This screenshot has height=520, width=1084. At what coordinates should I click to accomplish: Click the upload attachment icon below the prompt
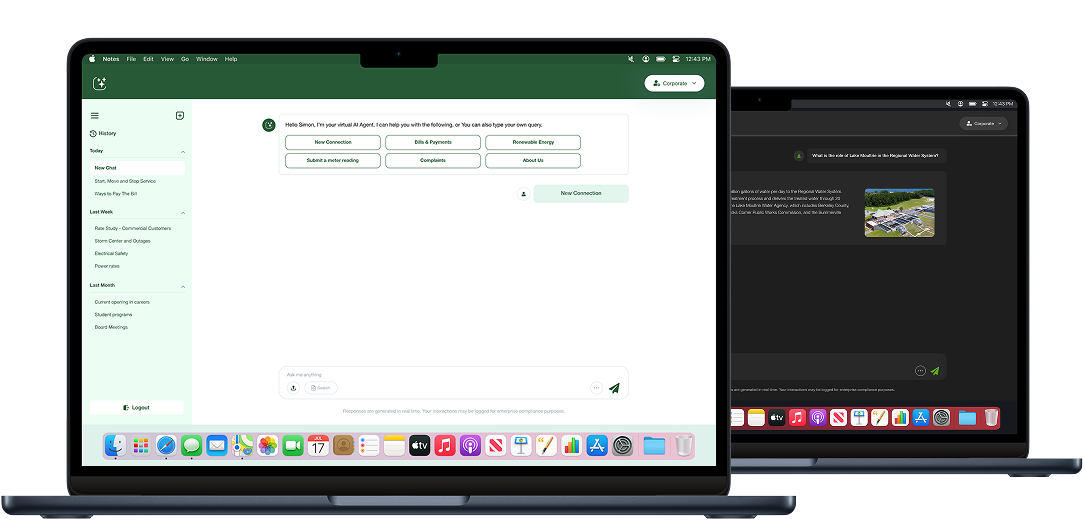coord(293,387)
